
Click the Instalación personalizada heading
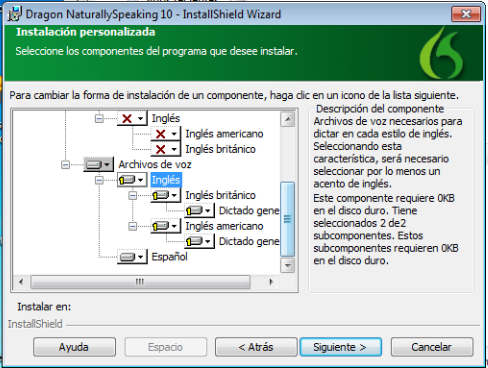coord(86,32)
